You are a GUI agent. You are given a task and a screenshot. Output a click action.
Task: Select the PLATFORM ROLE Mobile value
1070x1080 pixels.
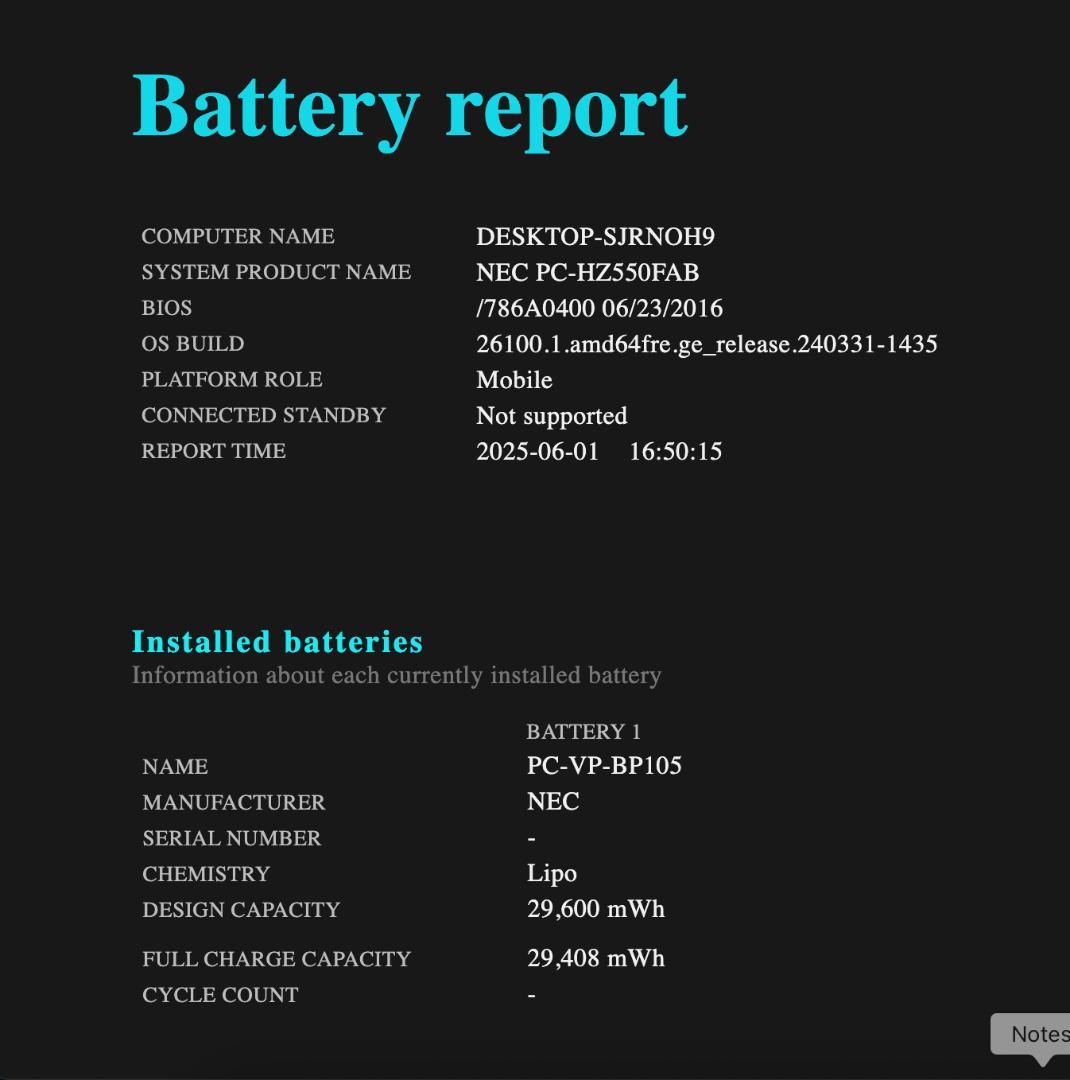point(514,380)
